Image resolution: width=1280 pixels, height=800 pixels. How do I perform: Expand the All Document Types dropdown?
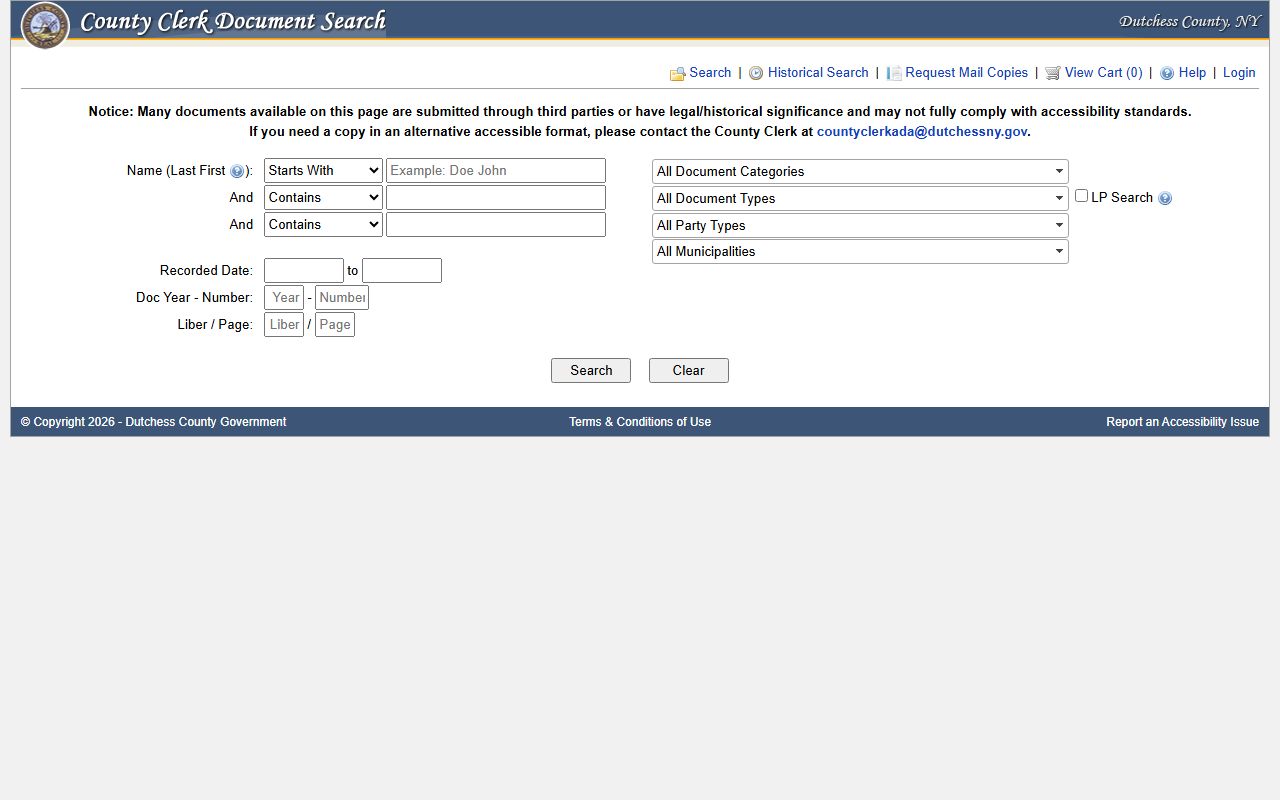coord(860,198)
